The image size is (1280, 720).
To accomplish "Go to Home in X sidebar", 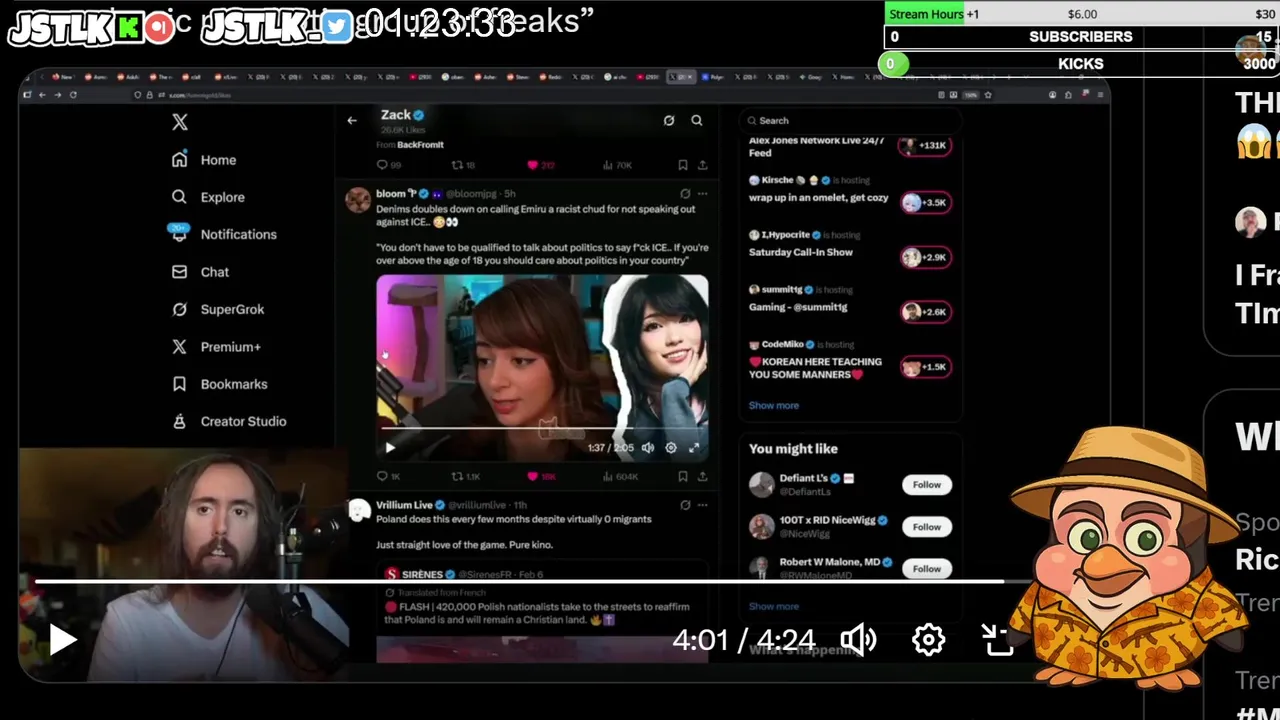I will 204,160.
